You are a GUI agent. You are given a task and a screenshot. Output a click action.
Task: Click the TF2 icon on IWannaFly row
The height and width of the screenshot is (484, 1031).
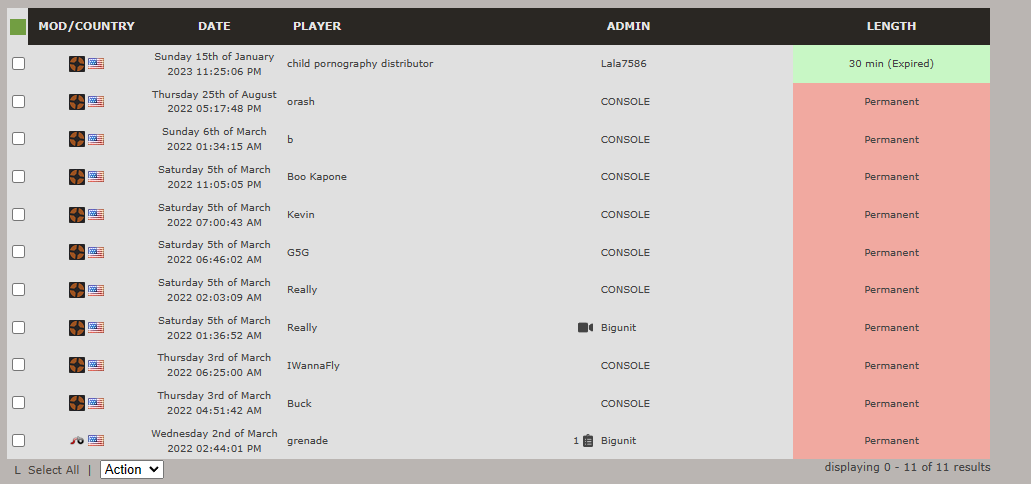[77, 365]
